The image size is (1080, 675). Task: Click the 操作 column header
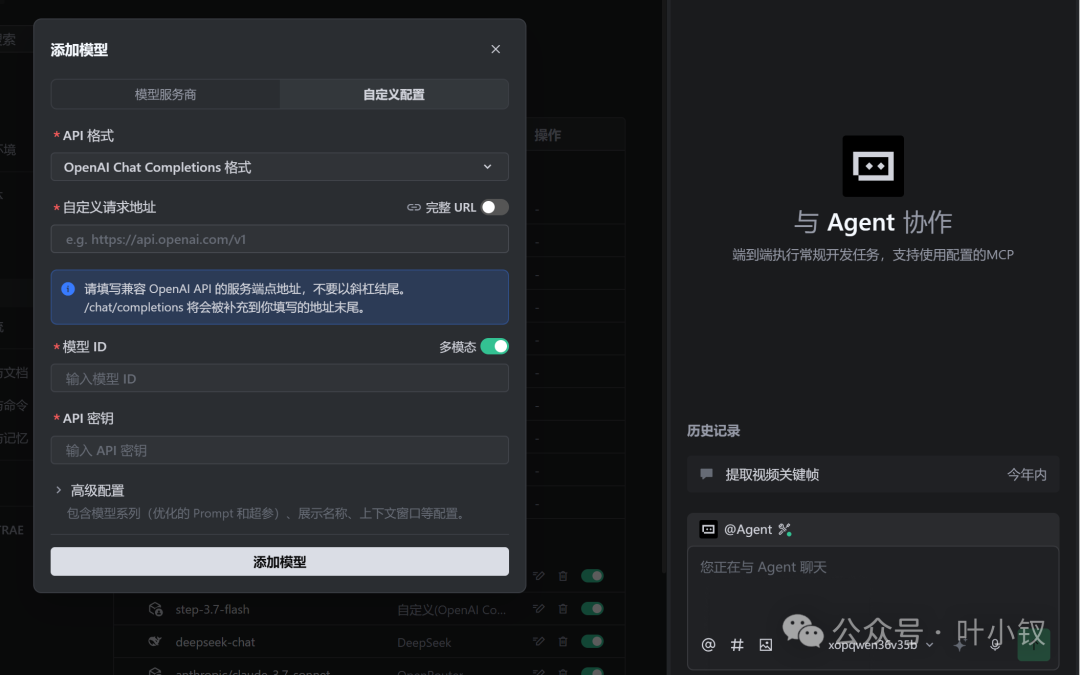548,135
